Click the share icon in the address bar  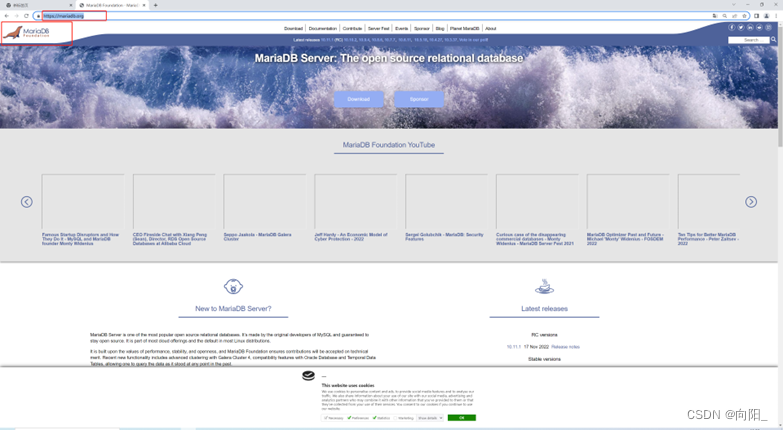pos(735,16)
